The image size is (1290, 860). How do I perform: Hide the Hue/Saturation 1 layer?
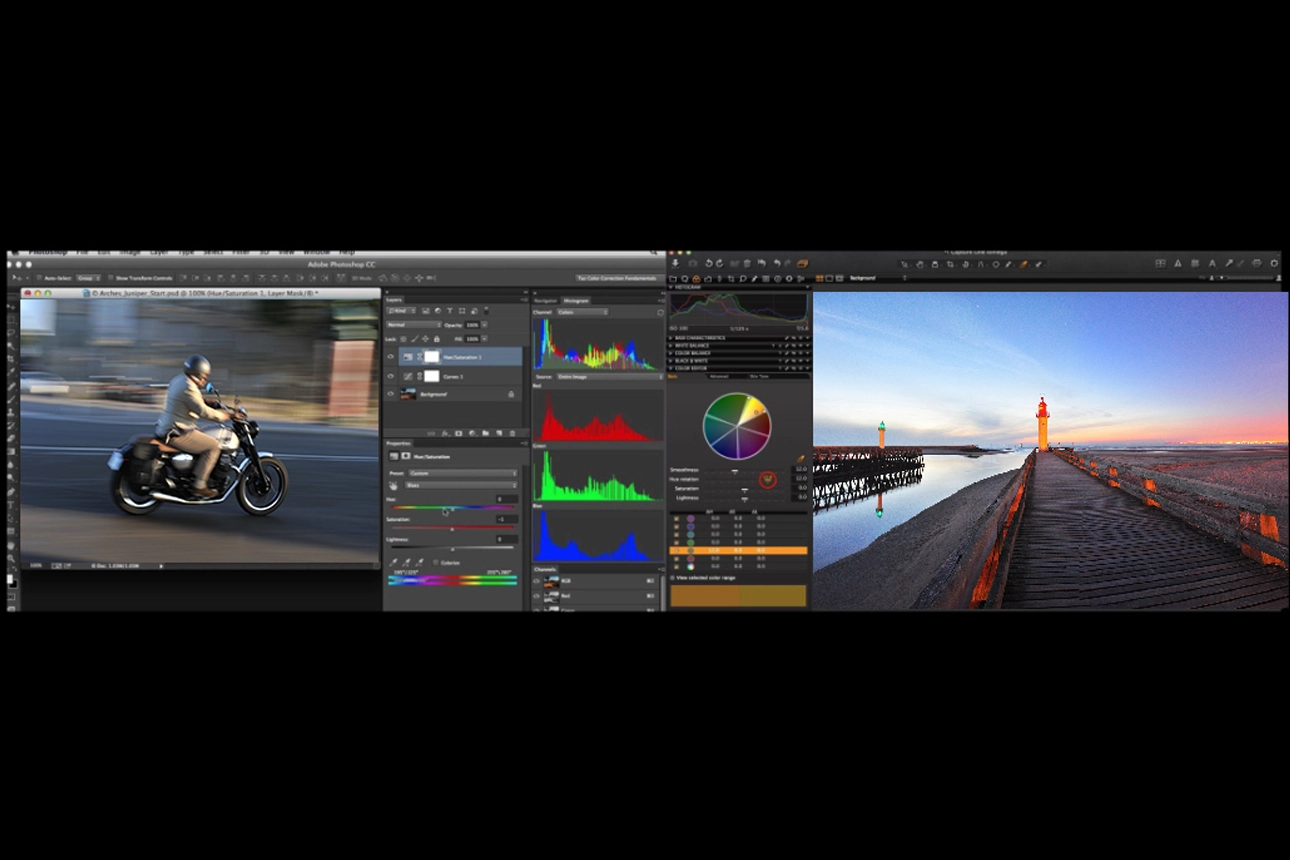[x=390, y=357]
